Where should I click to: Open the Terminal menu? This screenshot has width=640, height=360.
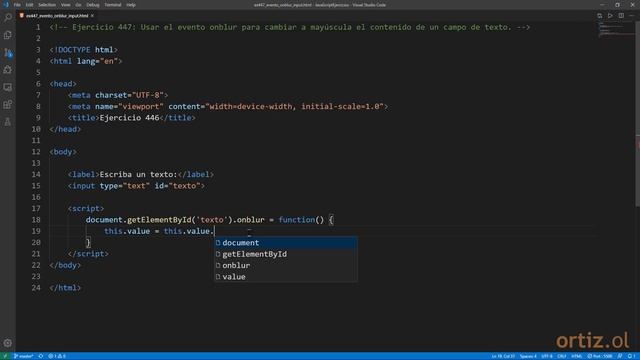[113, 5]
